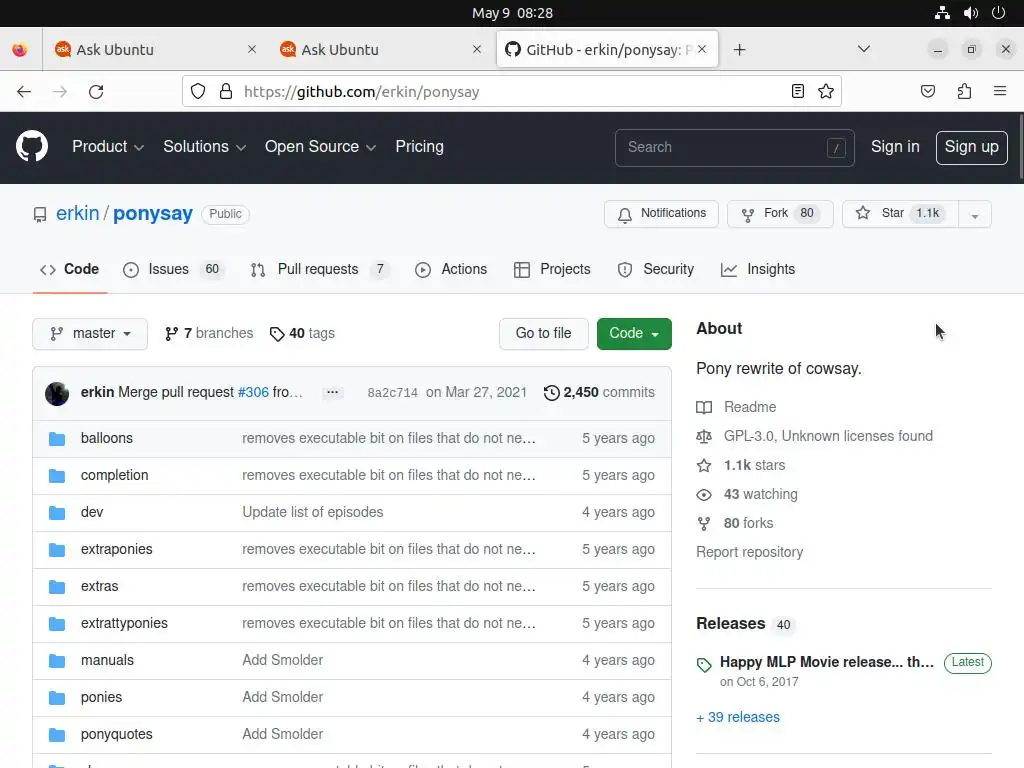Open the 7 branches link
Screen dimensions: 1024x768
(209, 334)
